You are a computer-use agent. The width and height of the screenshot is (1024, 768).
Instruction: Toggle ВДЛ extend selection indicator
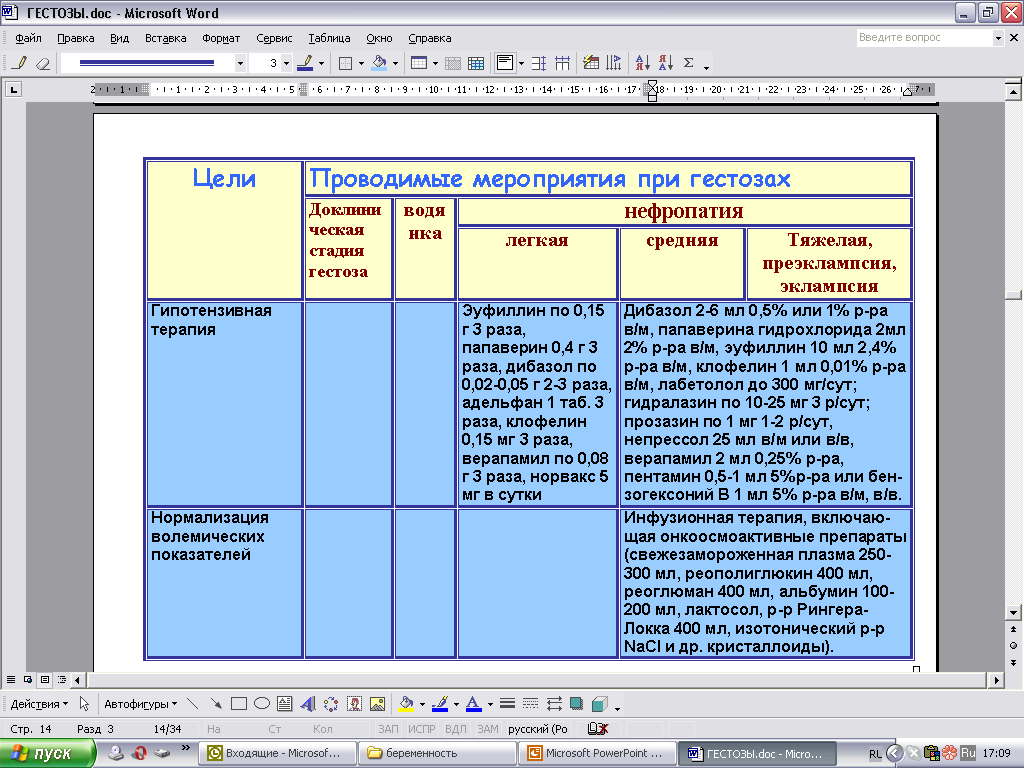pos(455,729)
